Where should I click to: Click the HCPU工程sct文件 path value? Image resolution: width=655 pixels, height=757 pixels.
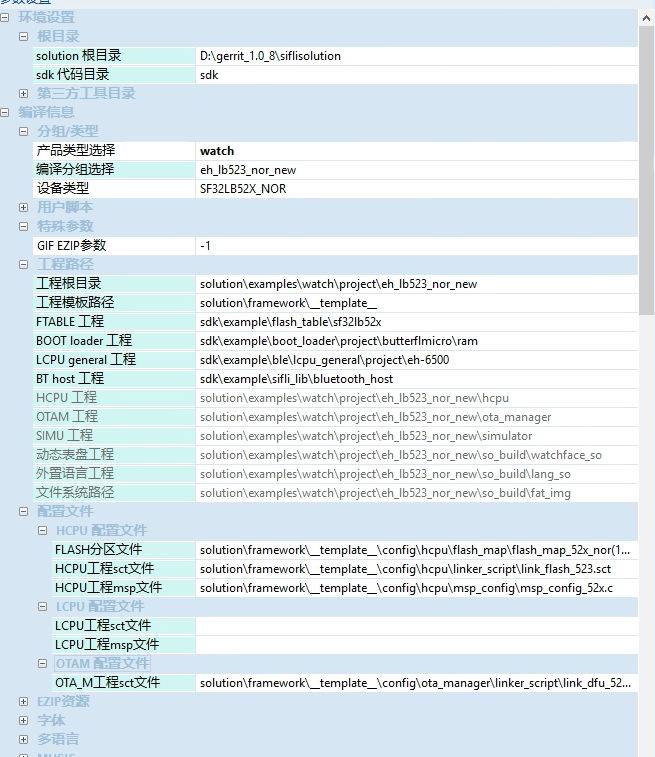(x=417, y=569)
